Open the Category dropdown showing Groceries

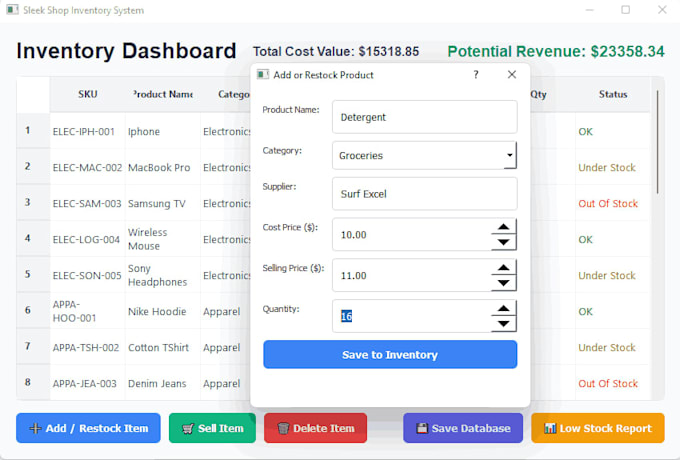425,155
